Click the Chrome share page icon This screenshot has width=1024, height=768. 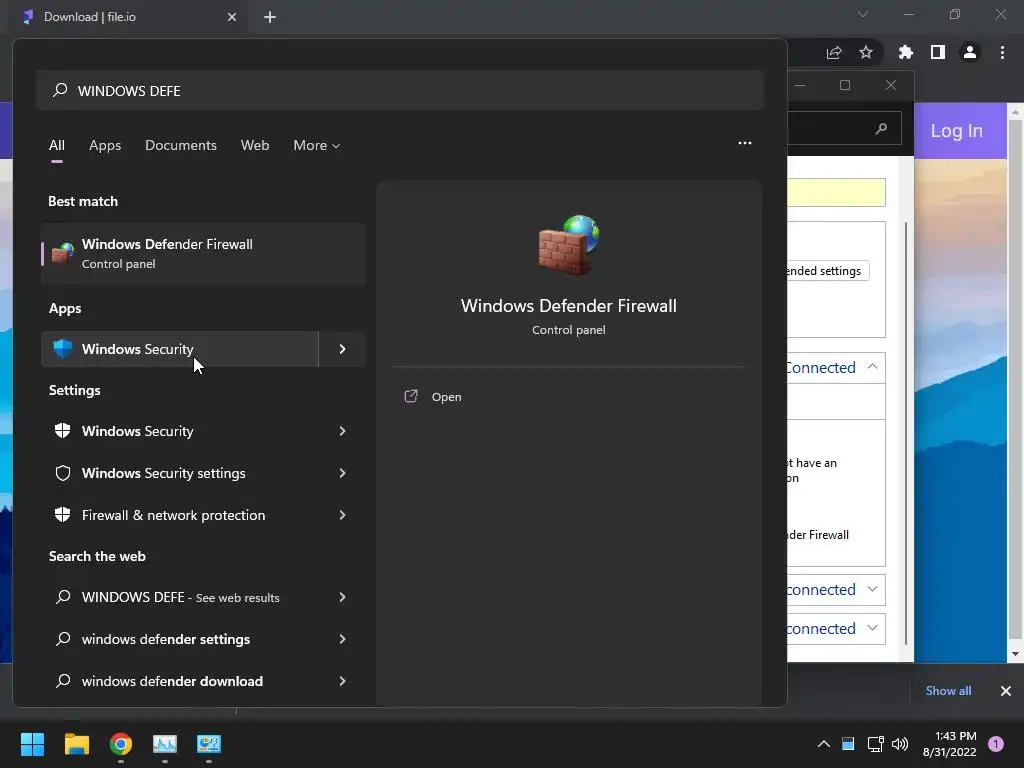point(834,53)
